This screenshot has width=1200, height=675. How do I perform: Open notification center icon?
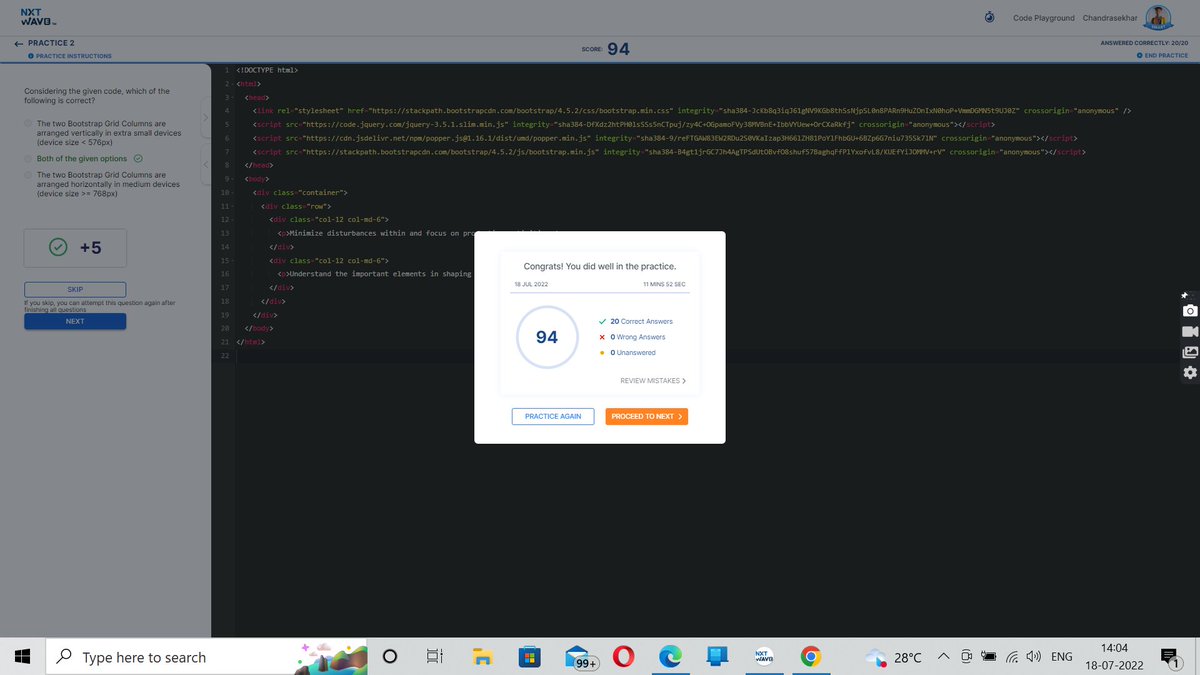(x=1172, y=657)
